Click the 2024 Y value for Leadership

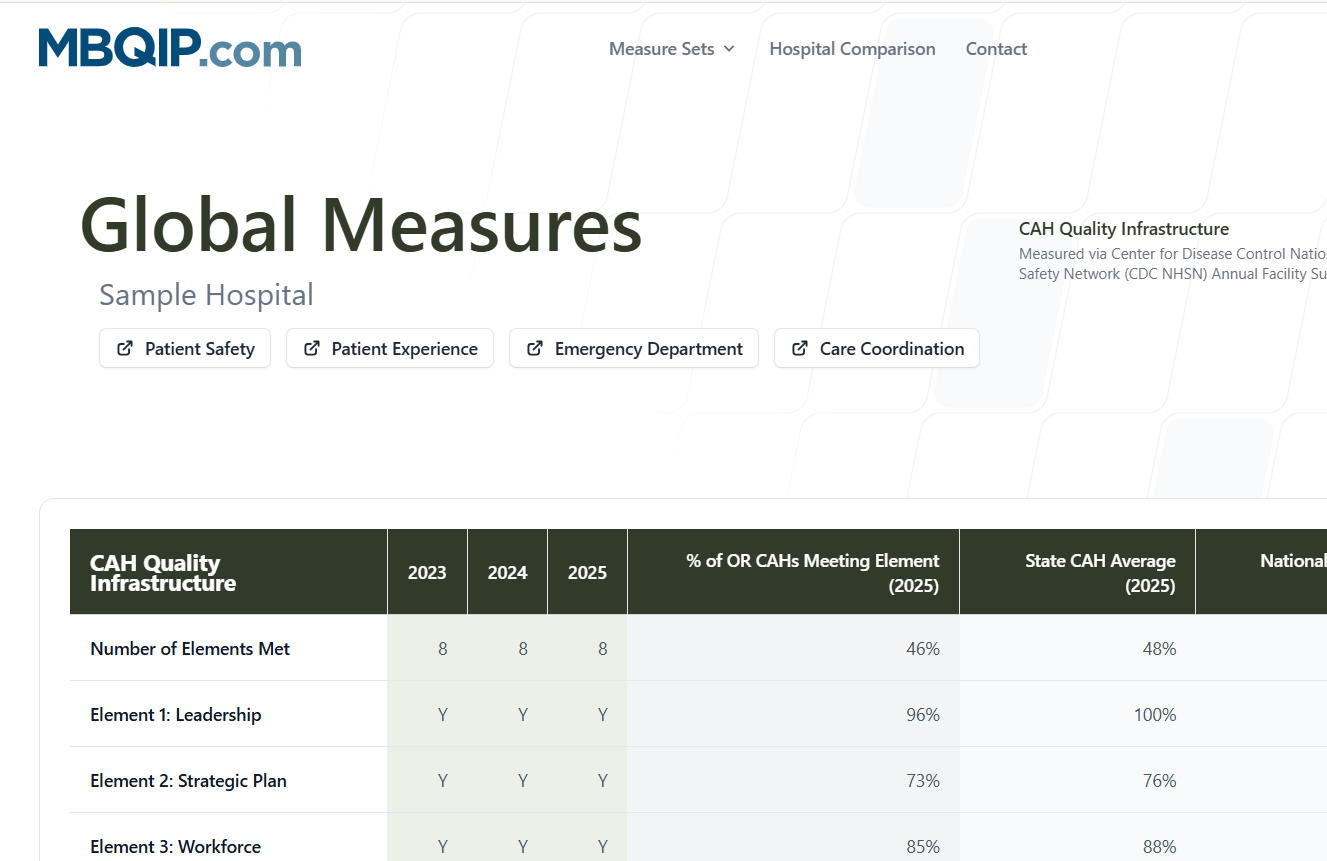(523, 715)
